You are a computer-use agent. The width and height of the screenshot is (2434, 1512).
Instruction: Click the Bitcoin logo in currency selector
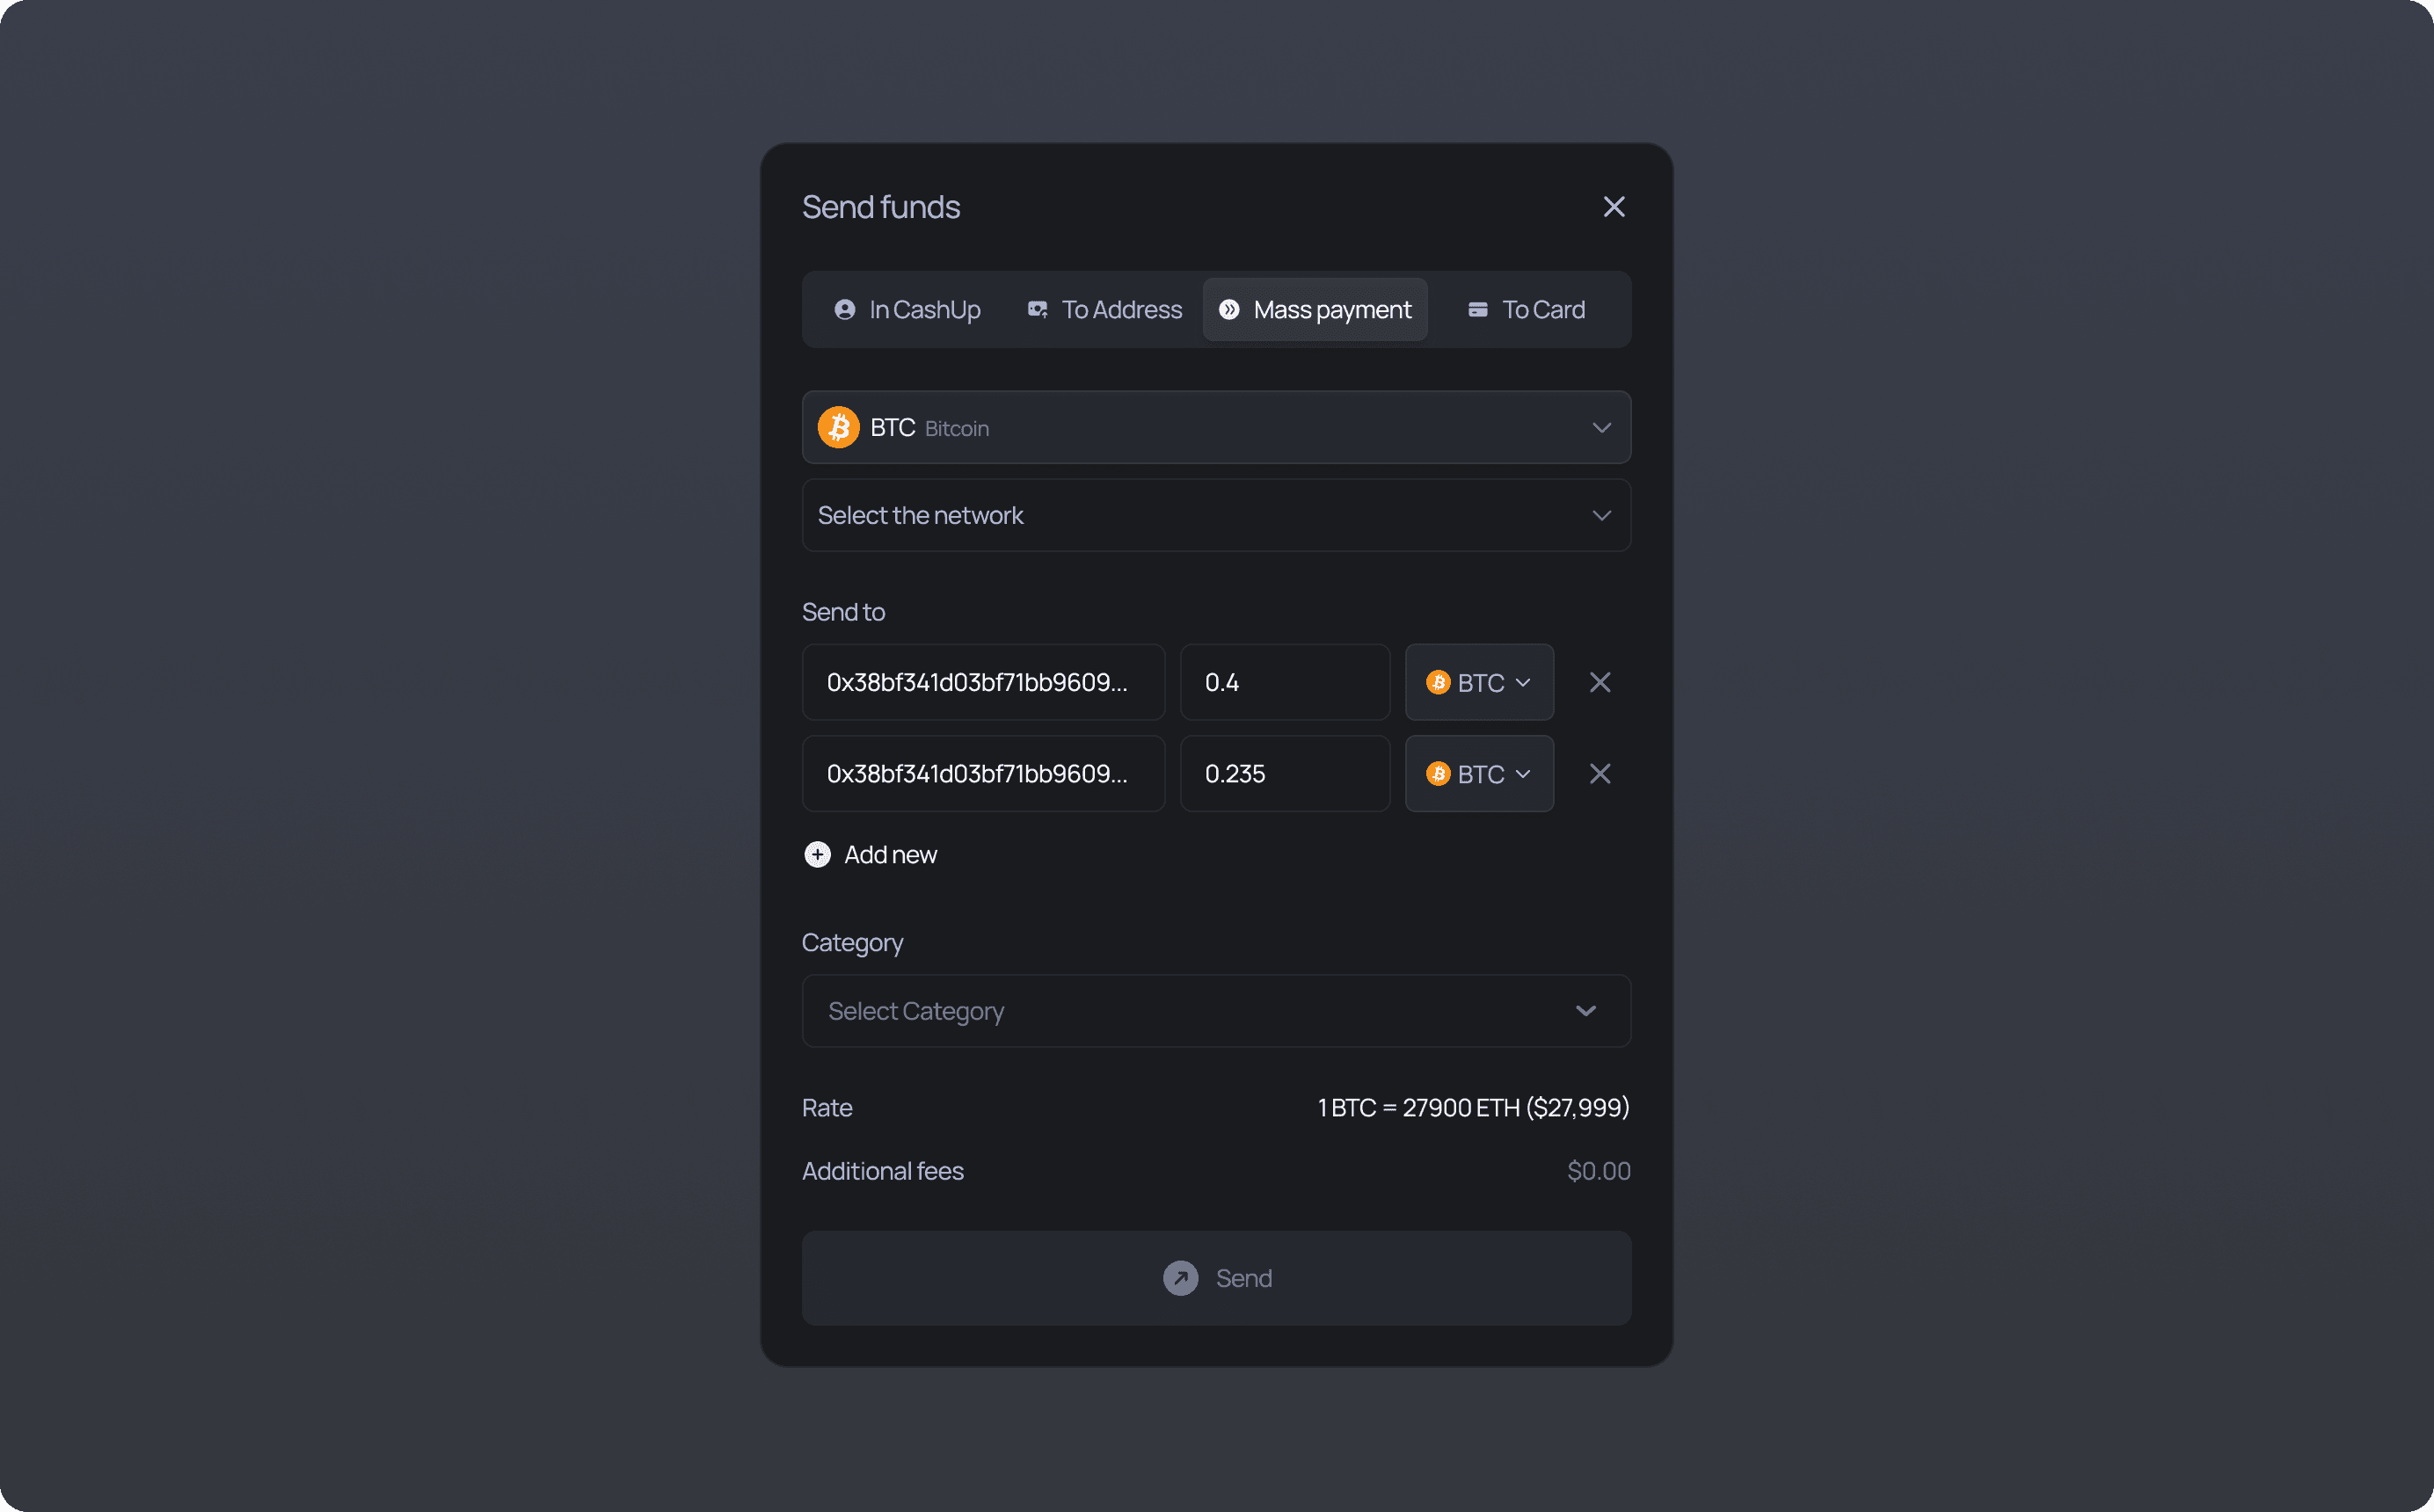pyautogui.click(x=838, y=428)
